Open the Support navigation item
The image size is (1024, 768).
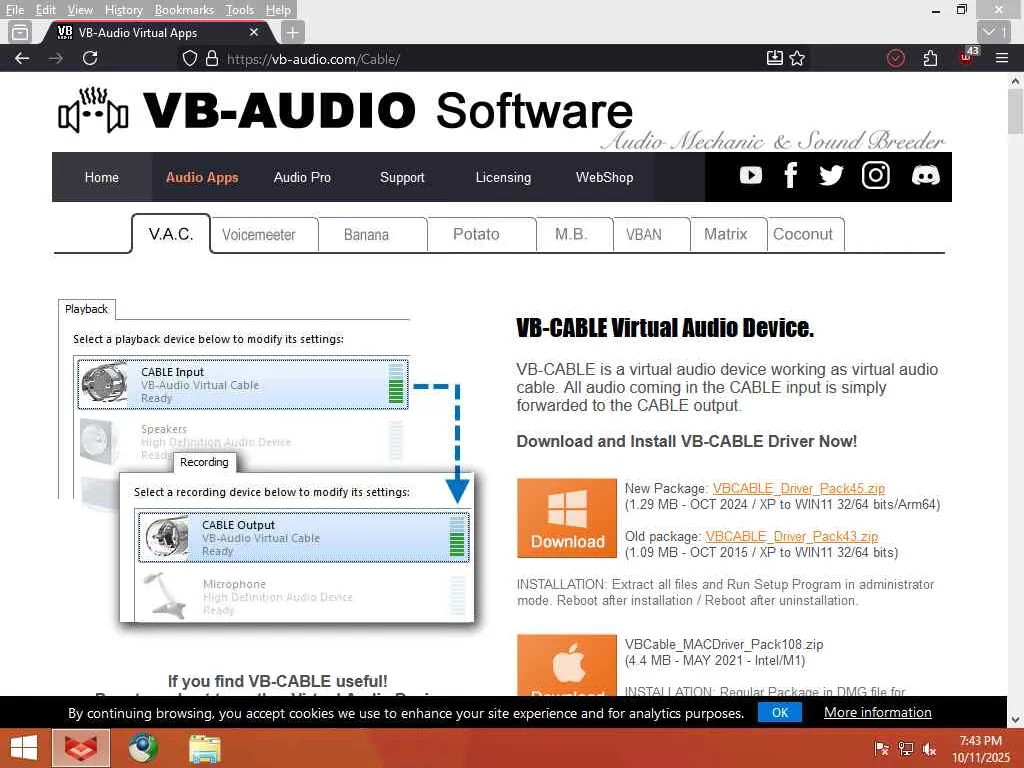click(x=402, y=177)
